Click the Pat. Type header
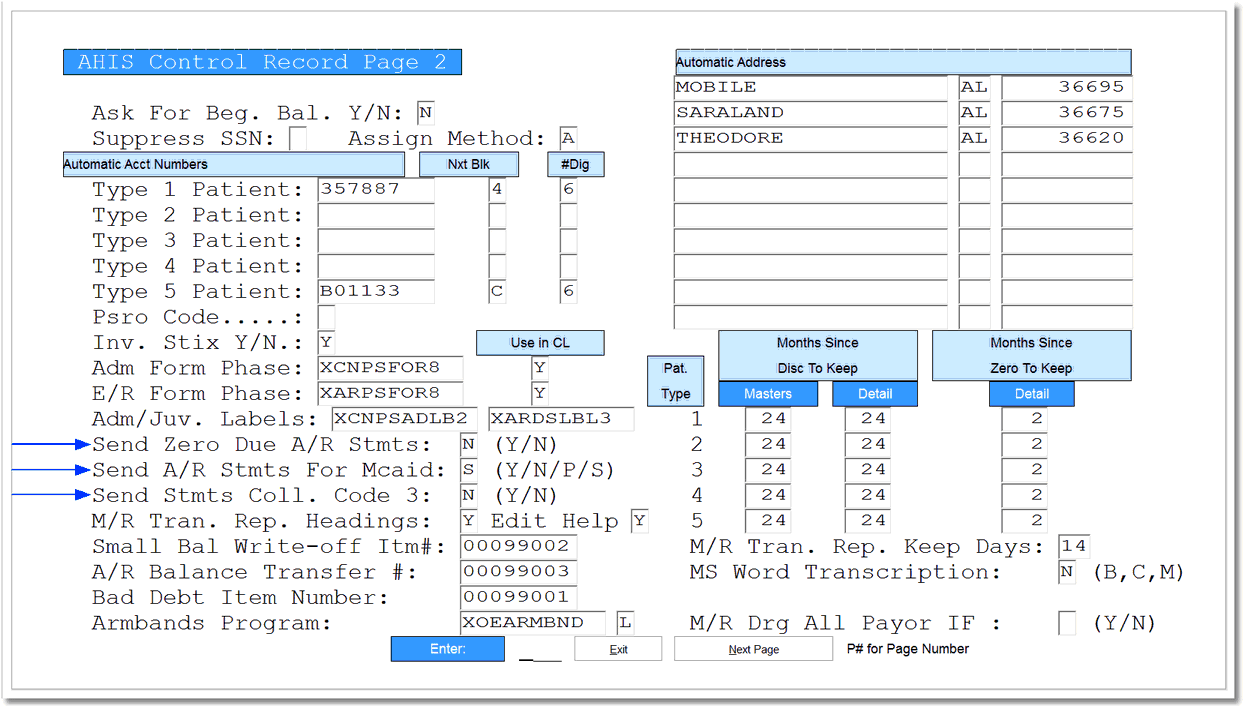 point(675,381)
